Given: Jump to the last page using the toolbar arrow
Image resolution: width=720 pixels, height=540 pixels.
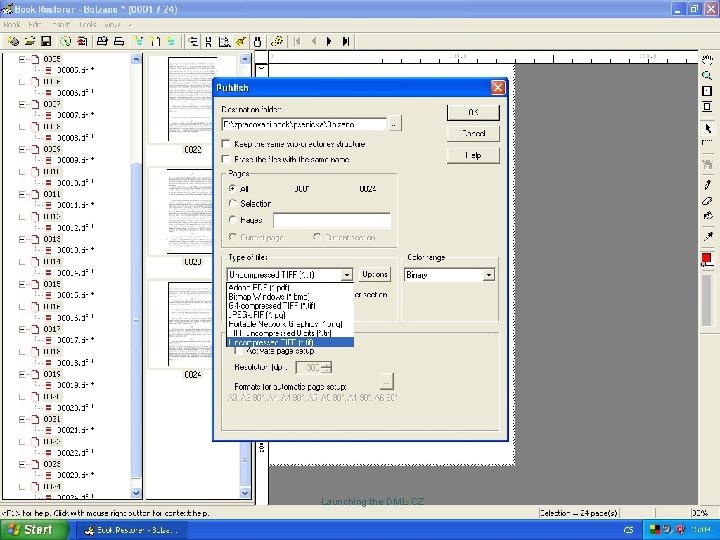Looking at the screenshot, I should 346,41.
